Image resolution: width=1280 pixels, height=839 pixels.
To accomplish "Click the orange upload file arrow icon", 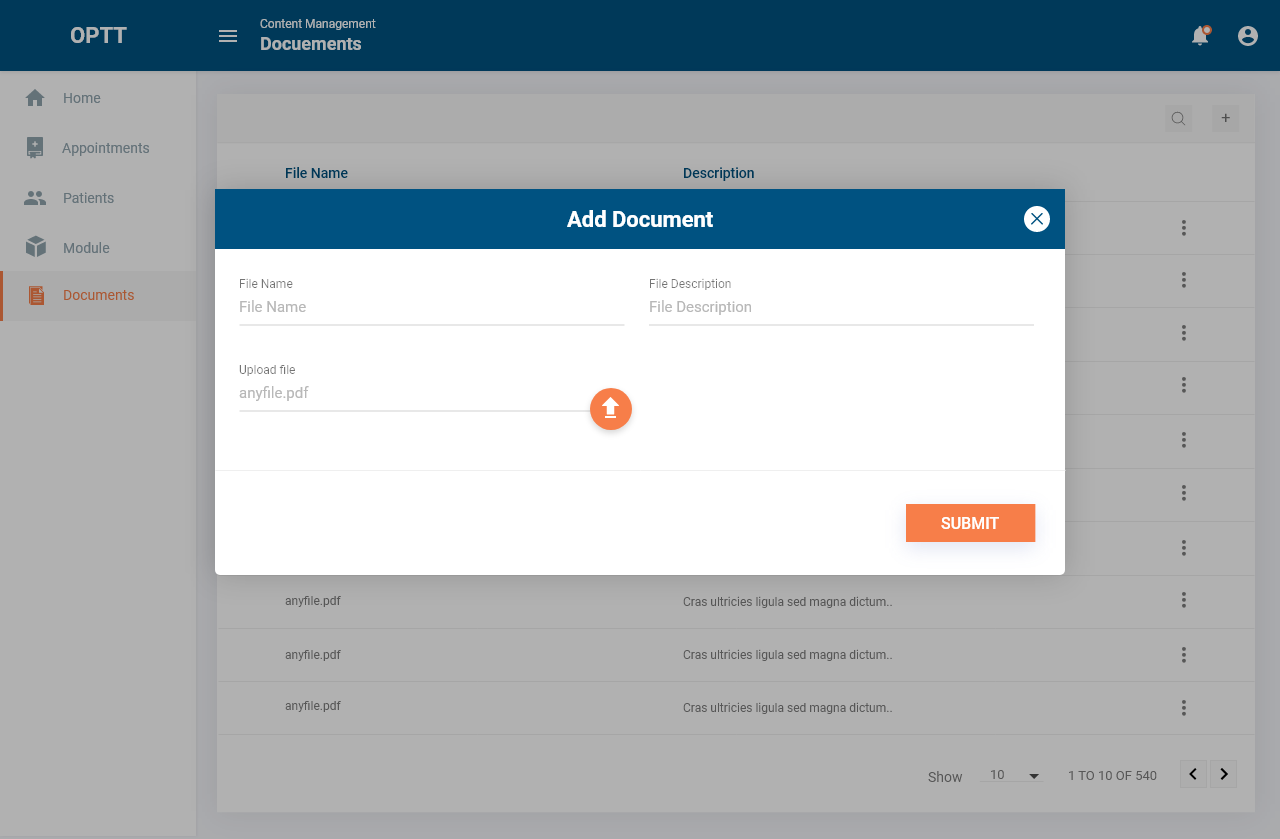I will point(611,409).
